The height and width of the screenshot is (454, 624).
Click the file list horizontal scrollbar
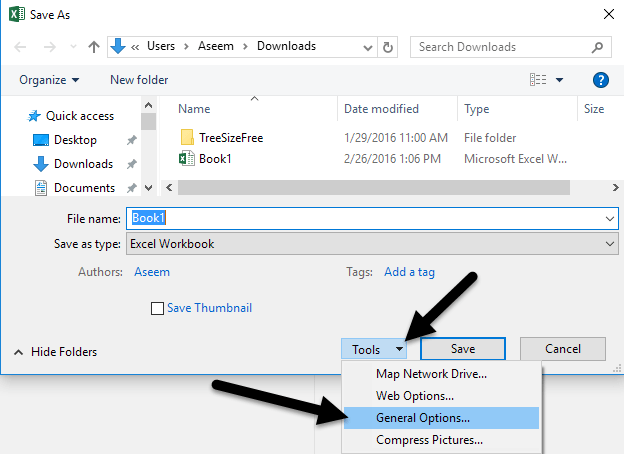click(374, 187)
